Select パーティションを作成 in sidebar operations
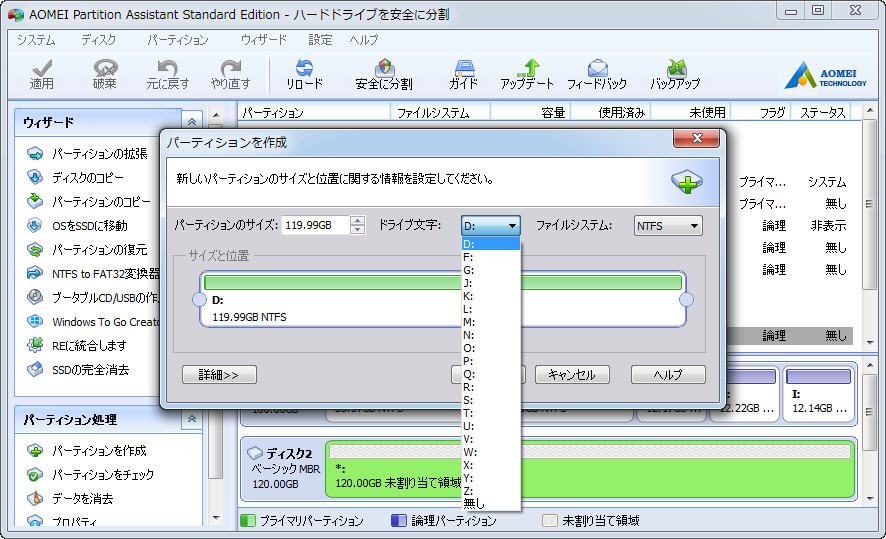The image size is (886, 539). [87, 450]
